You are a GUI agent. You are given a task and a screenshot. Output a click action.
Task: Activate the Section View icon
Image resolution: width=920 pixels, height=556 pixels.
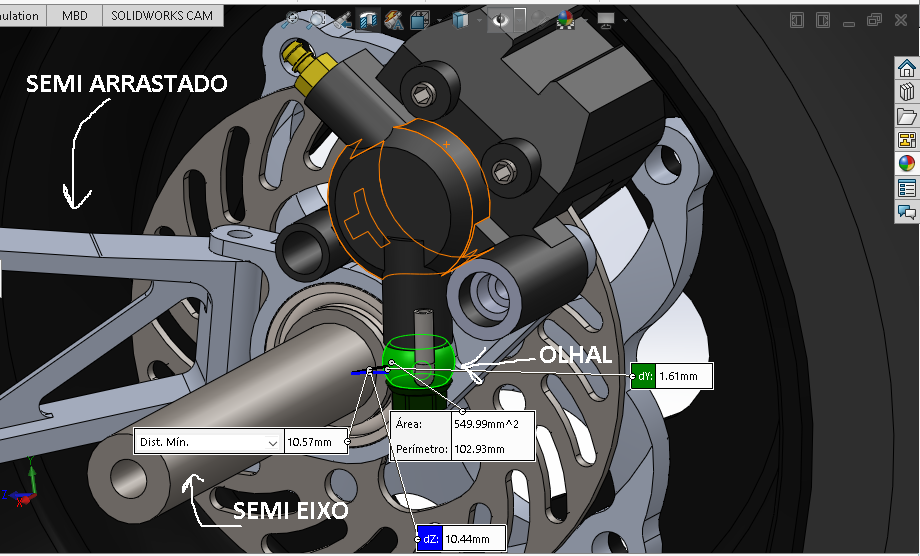tap(368, 19)
